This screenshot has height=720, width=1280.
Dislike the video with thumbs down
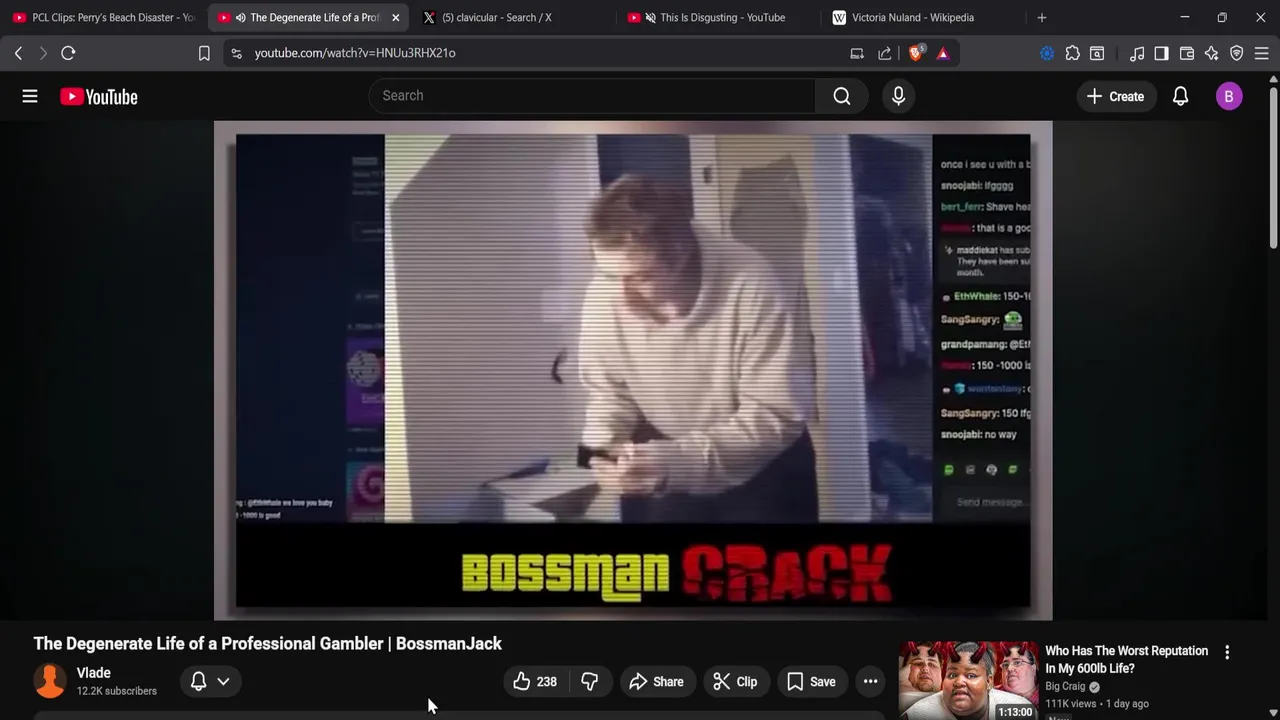pos(590,682)
